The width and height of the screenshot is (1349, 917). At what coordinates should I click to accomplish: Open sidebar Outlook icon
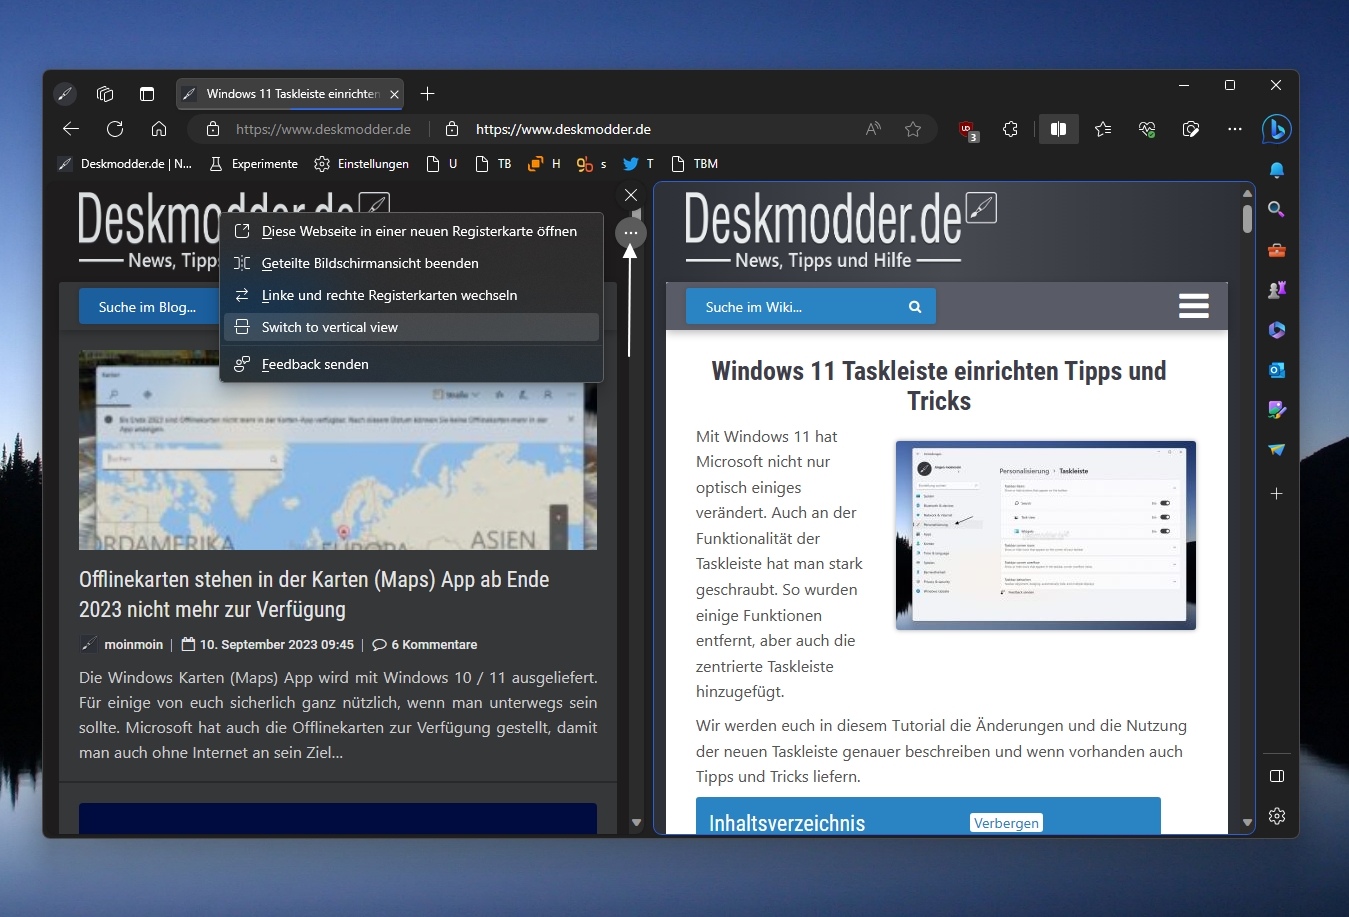click(x=1276, y=370)
